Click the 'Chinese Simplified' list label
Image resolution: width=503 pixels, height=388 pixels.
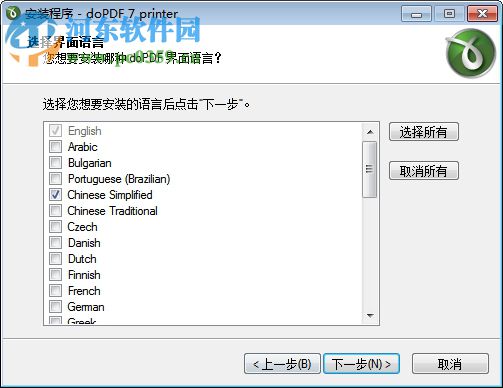click(110, 195)
